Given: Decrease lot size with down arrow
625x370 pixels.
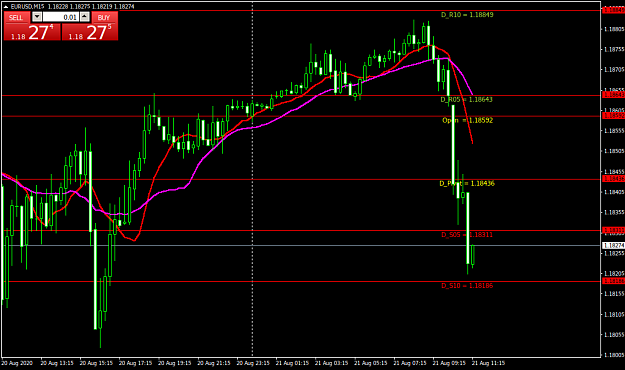Looking at the screenshot, I should tap(37, 17).
